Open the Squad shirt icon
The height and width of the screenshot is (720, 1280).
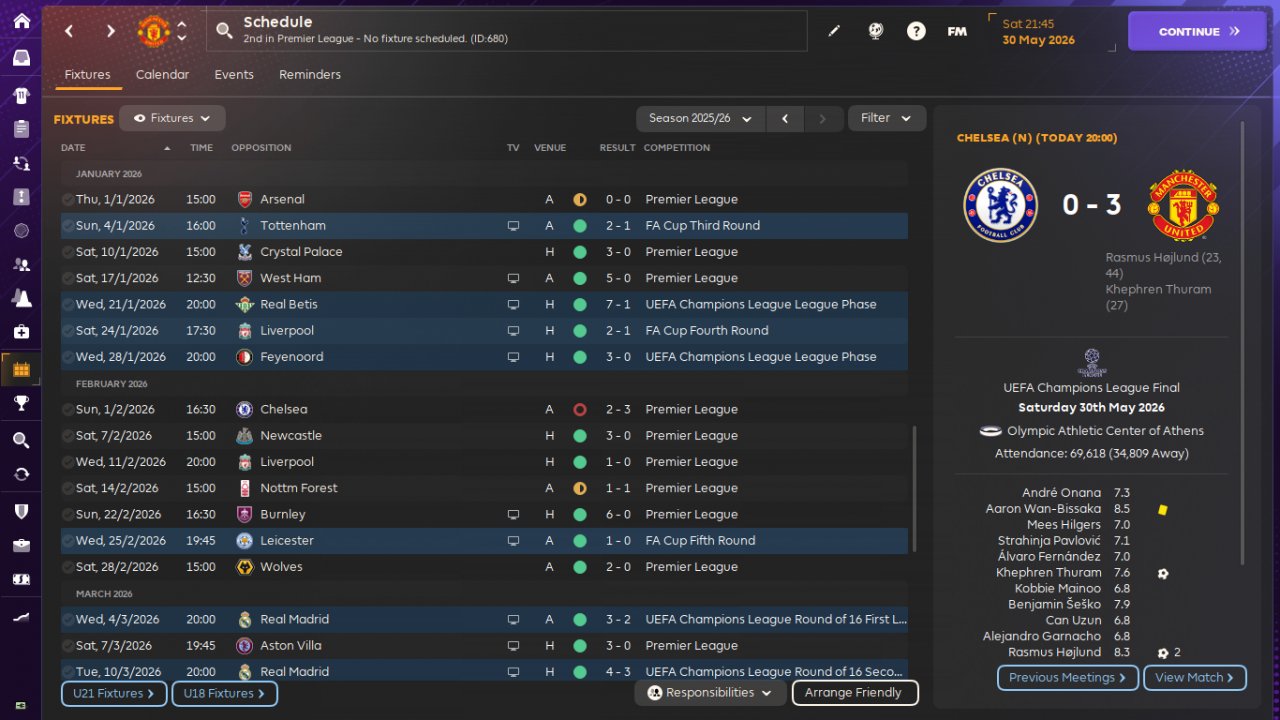point(21,95)
